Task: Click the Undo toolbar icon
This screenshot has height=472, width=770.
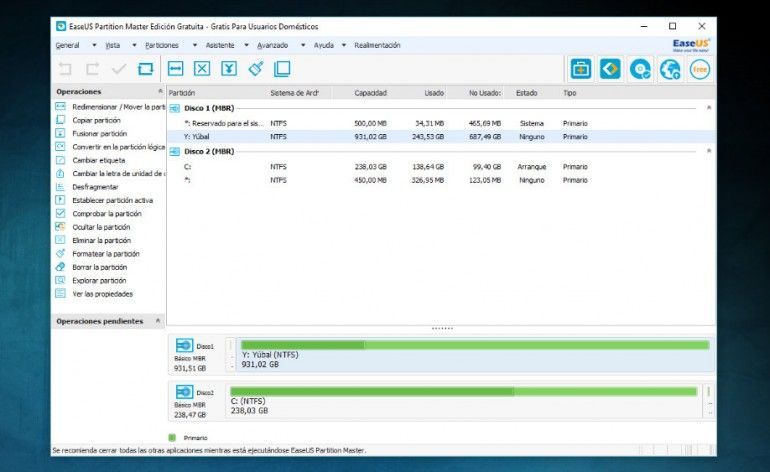Action: (x=65, y=69)
